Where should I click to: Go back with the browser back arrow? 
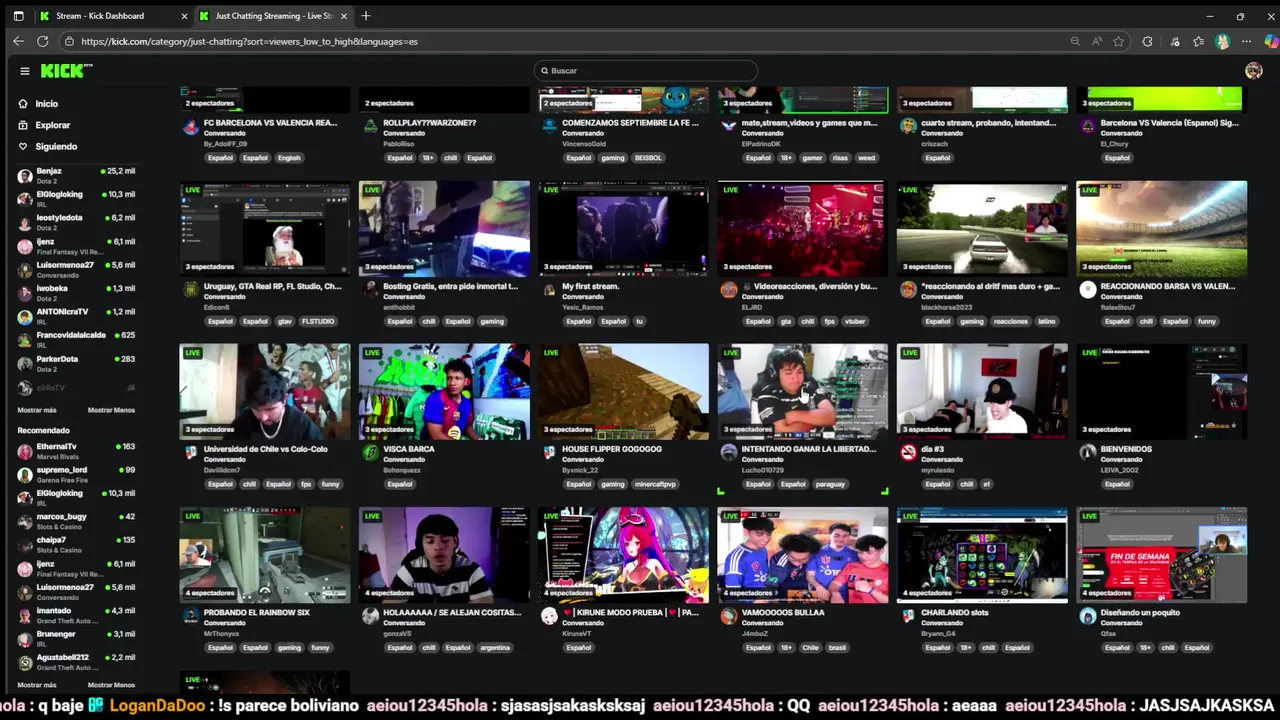coord(18,41)
